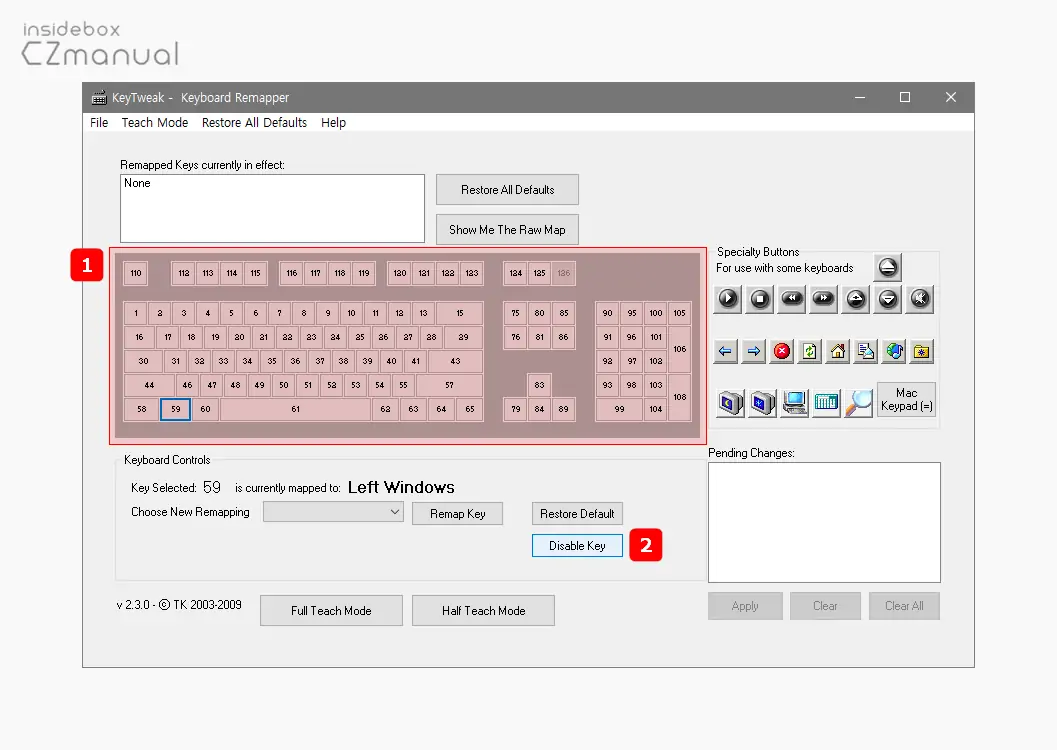
Task: Open the Help menu
Action: click(x=333, y=123)
